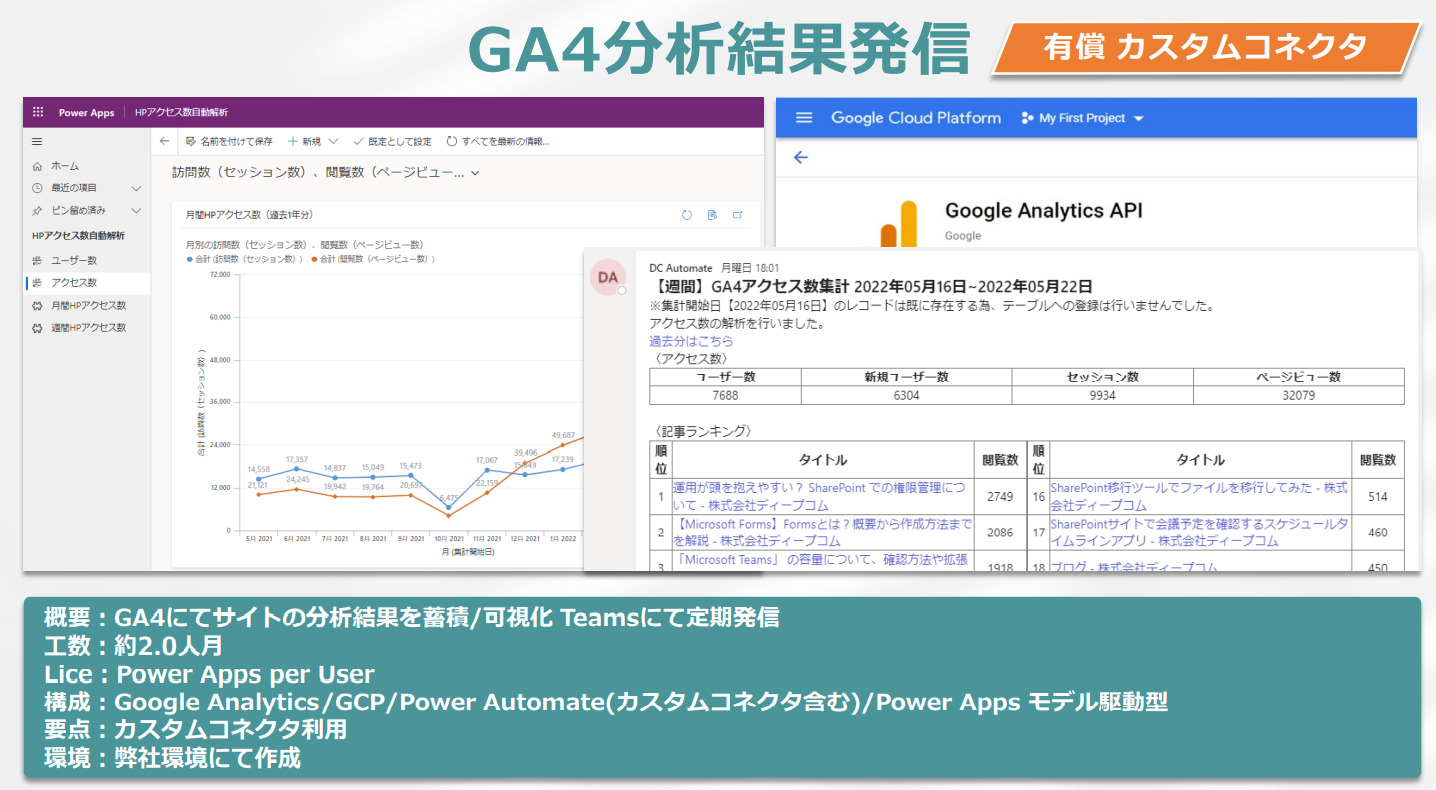Click the pin icon beside ピン留め済み
Screen dimensions: 1436x790
(37, 211)
